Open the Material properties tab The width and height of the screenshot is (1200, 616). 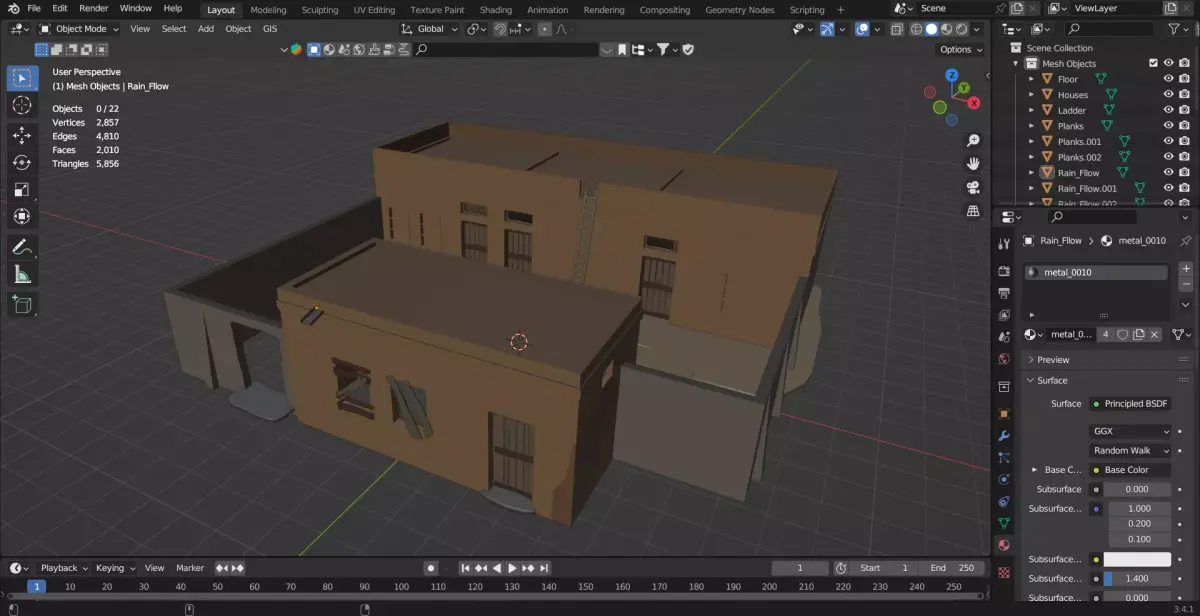(x=1004, y=545)
